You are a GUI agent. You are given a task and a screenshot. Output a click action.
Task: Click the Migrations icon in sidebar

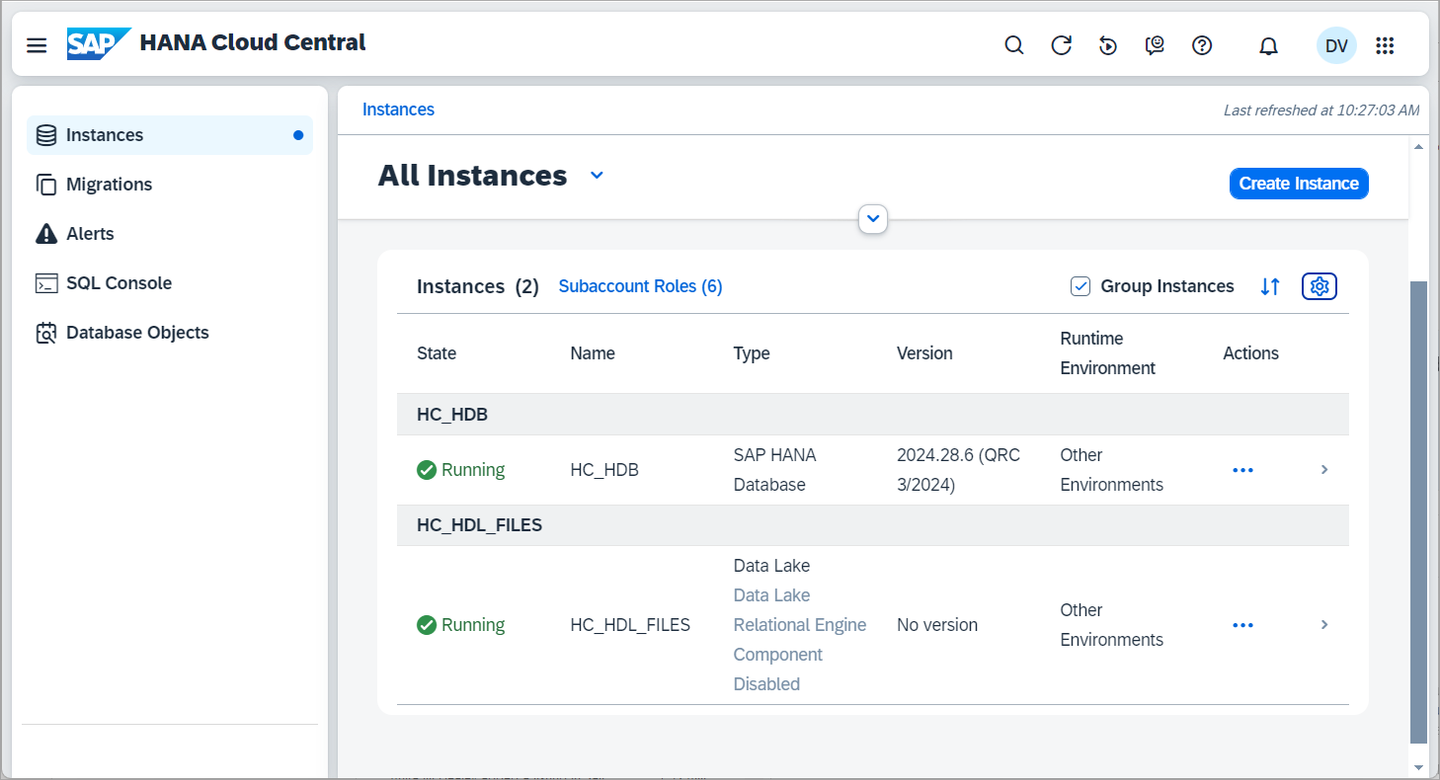(46, 184)
